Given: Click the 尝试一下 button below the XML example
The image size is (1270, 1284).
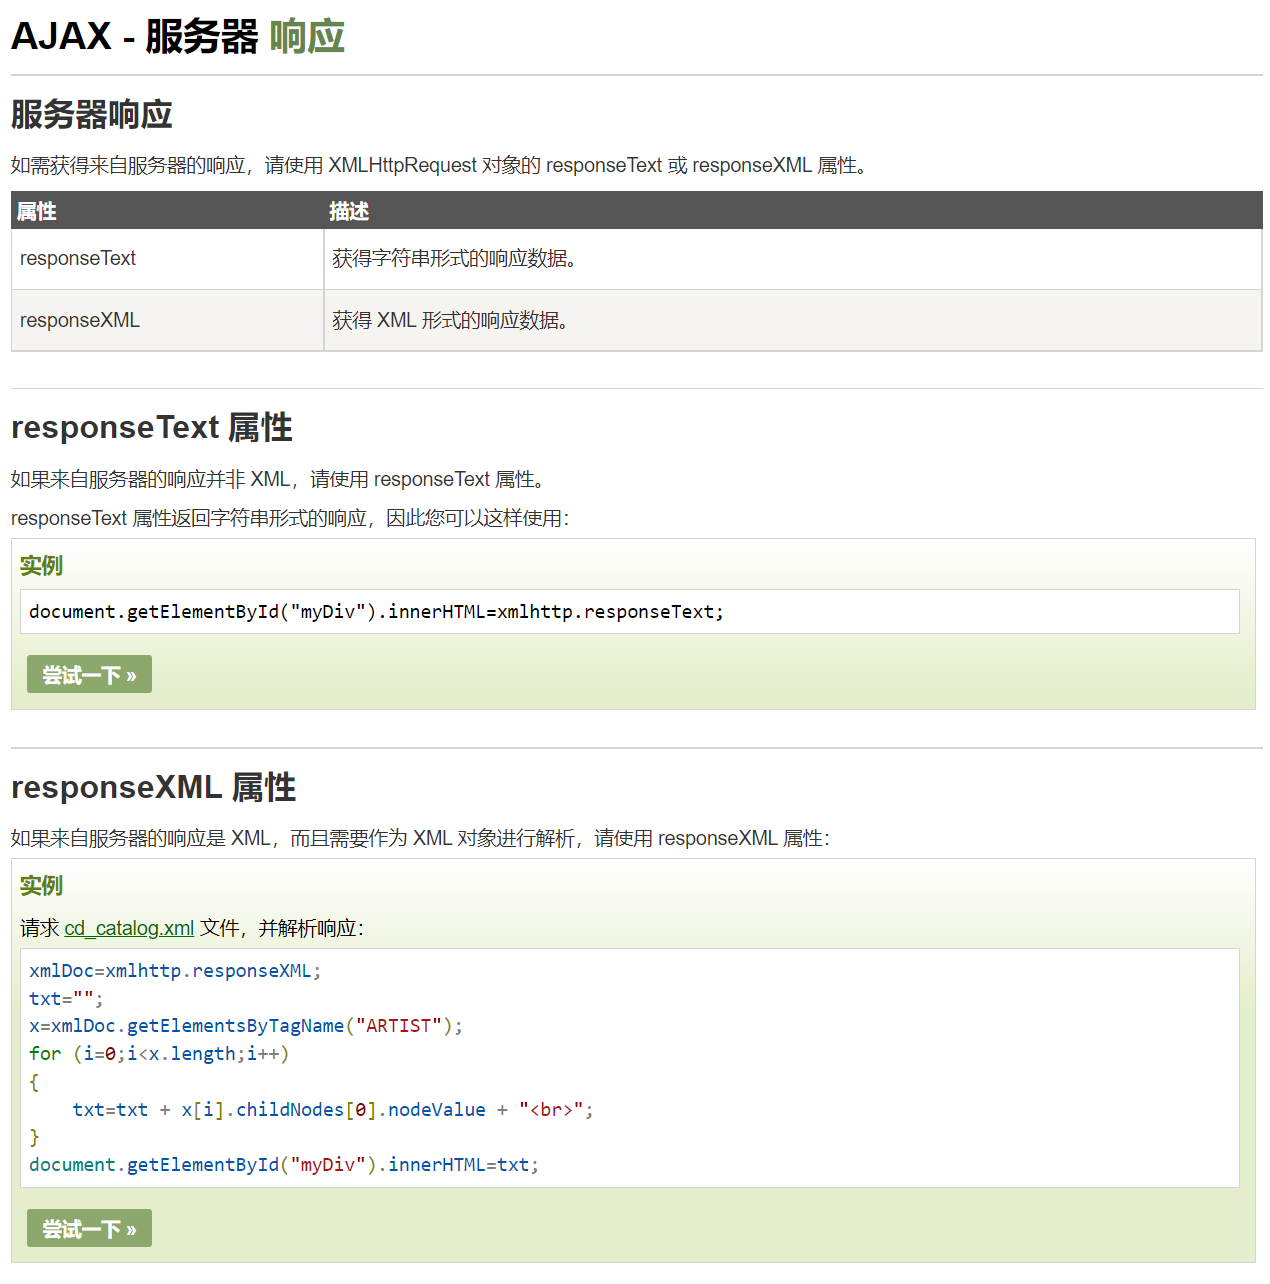Looking at the screenshot, I should tap(89, 1228).
